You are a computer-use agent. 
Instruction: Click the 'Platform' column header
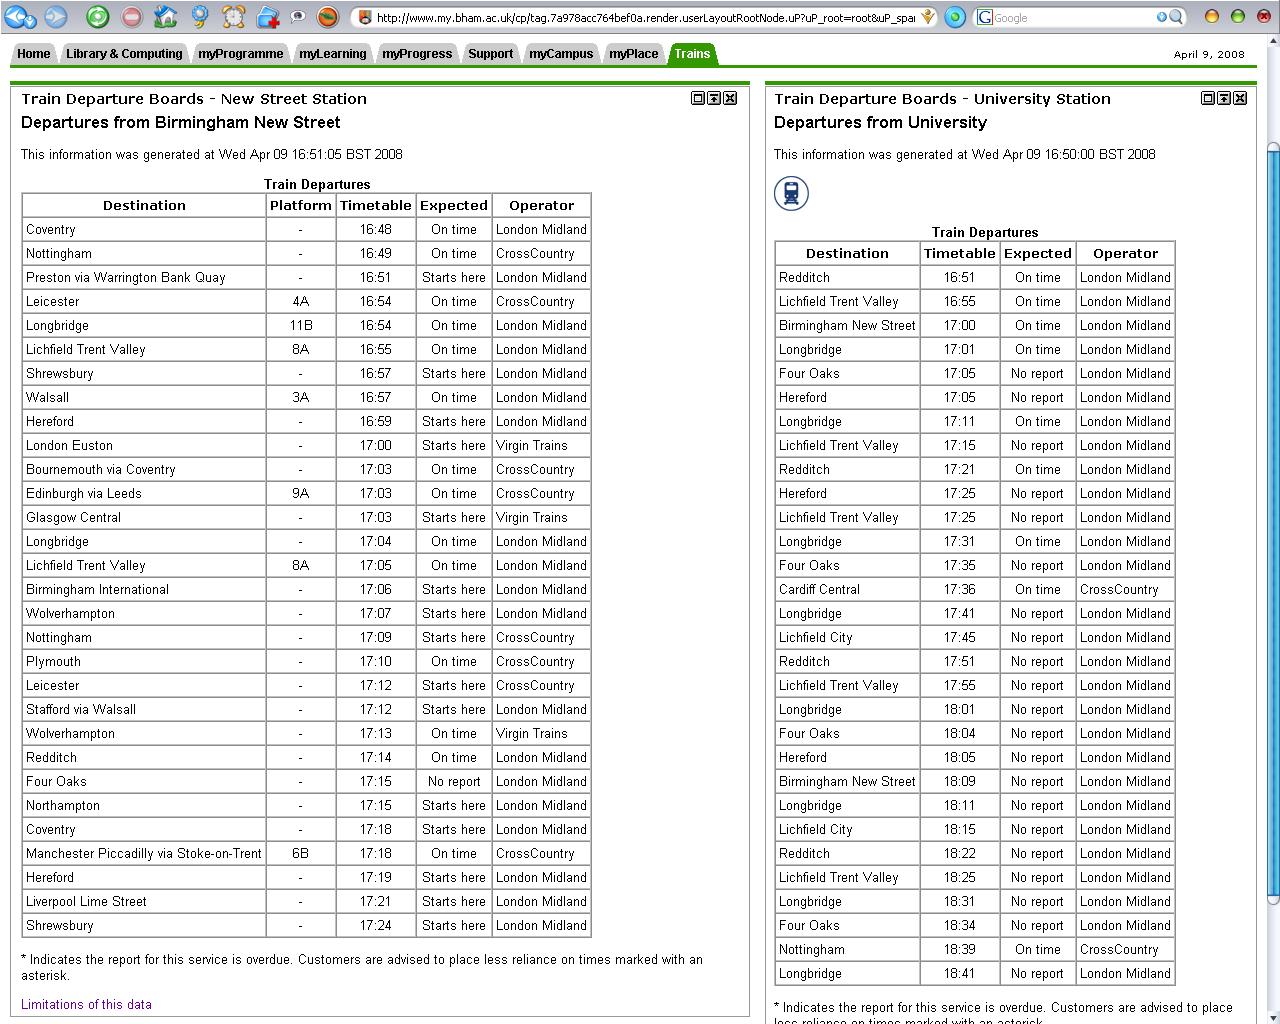click(x=300, y=205)
